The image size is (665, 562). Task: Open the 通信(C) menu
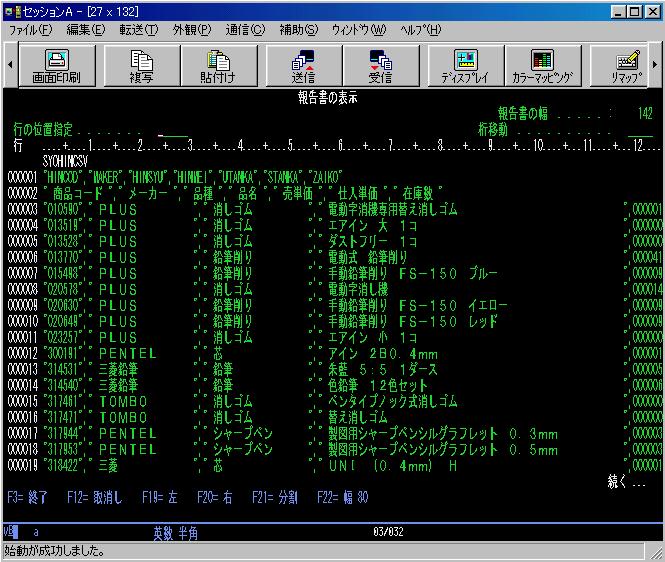coord(245,30)
